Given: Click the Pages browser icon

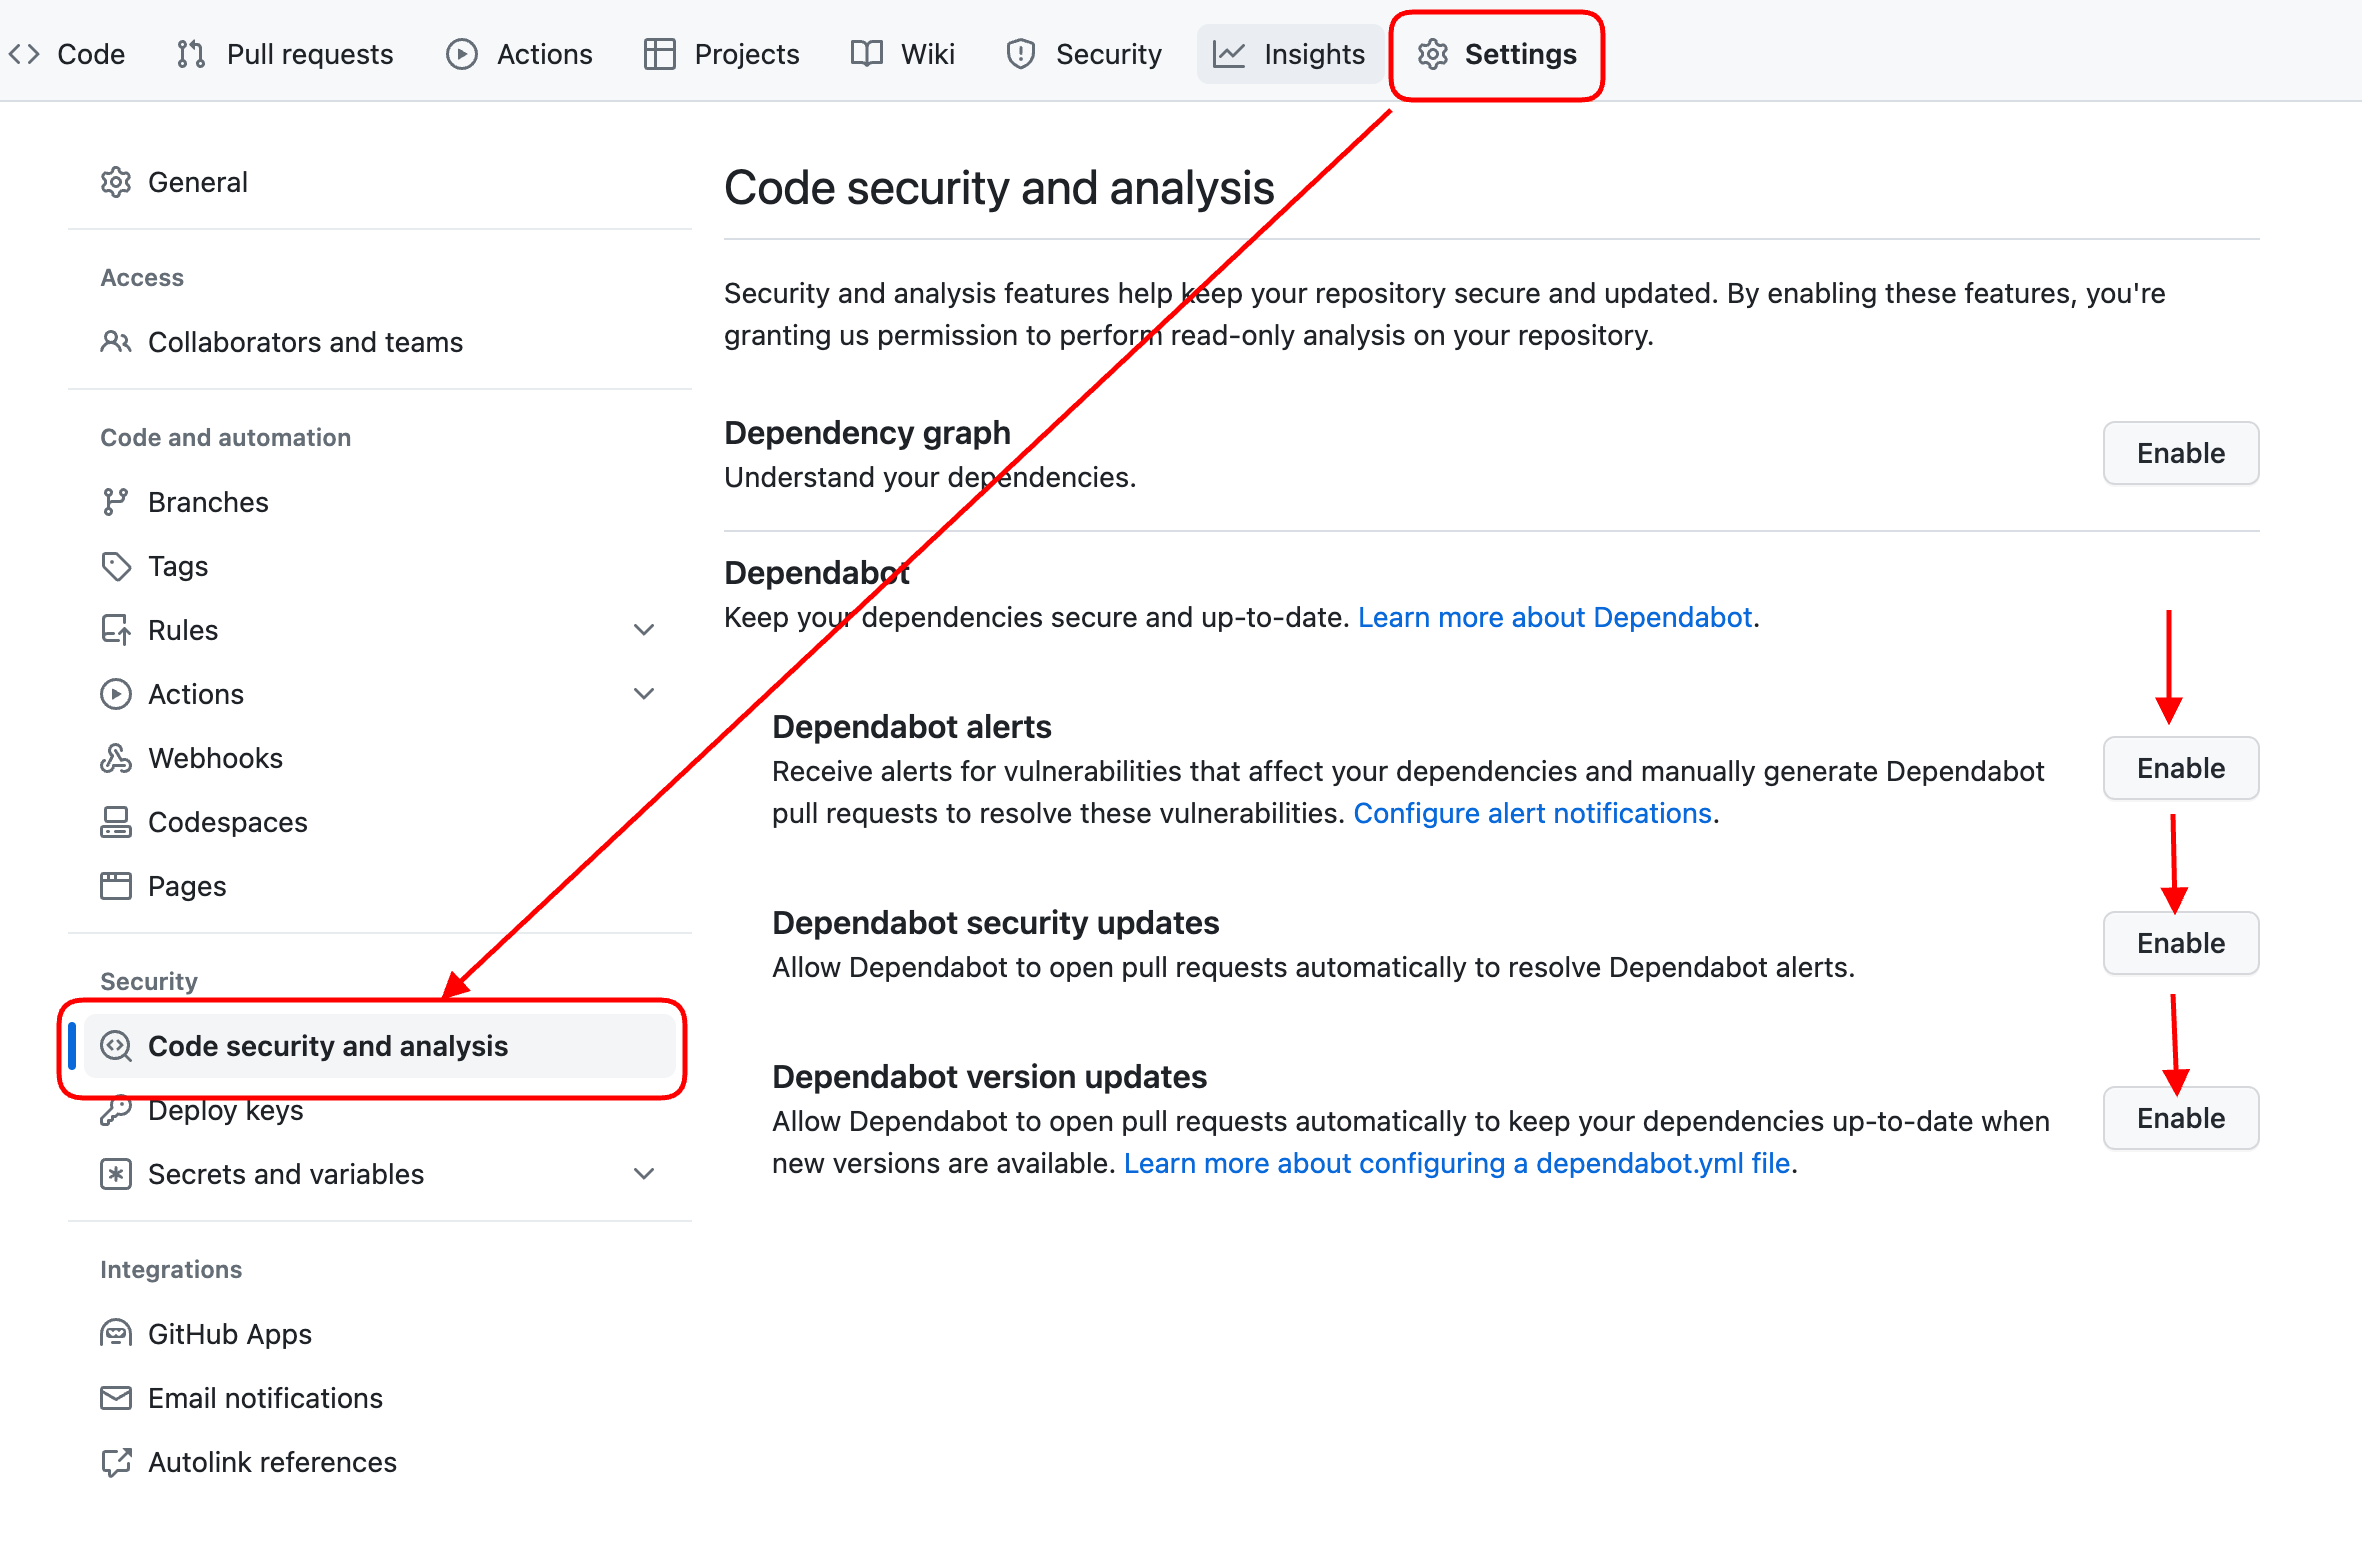Looking at the screenshot, I should [x=116, y=886].
